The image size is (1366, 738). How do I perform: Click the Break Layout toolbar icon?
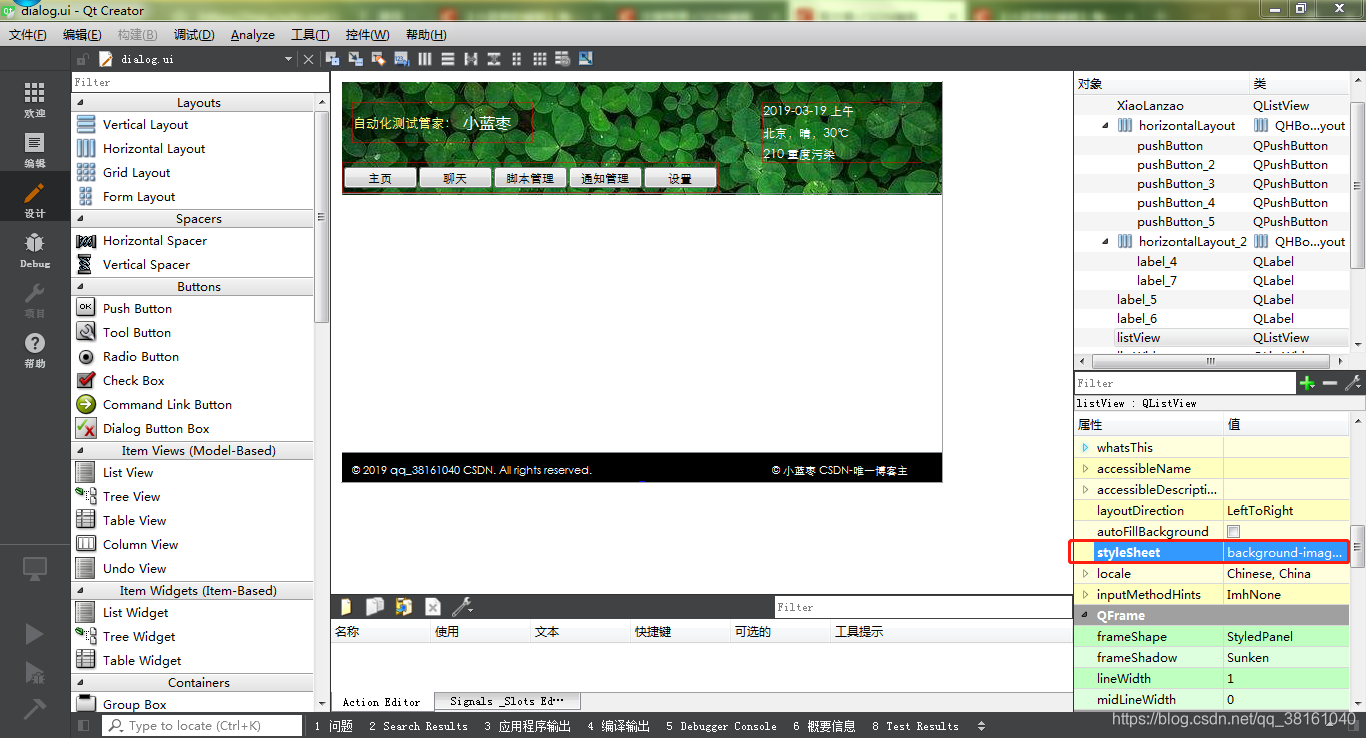[x=562, y=59]
